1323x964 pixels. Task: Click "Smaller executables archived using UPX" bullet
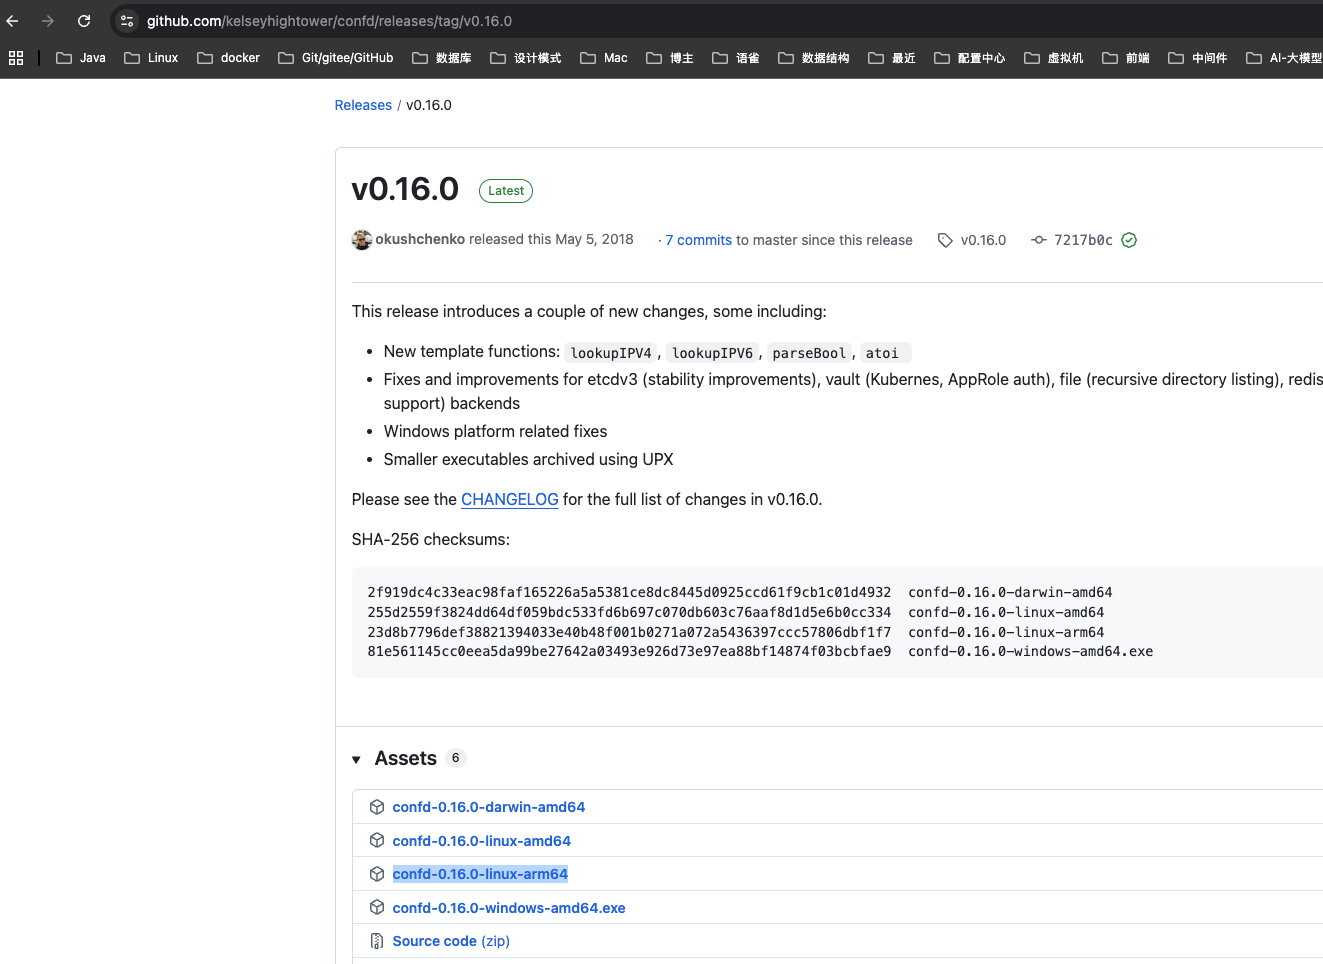pyautogui.click(x=528, y=459)
